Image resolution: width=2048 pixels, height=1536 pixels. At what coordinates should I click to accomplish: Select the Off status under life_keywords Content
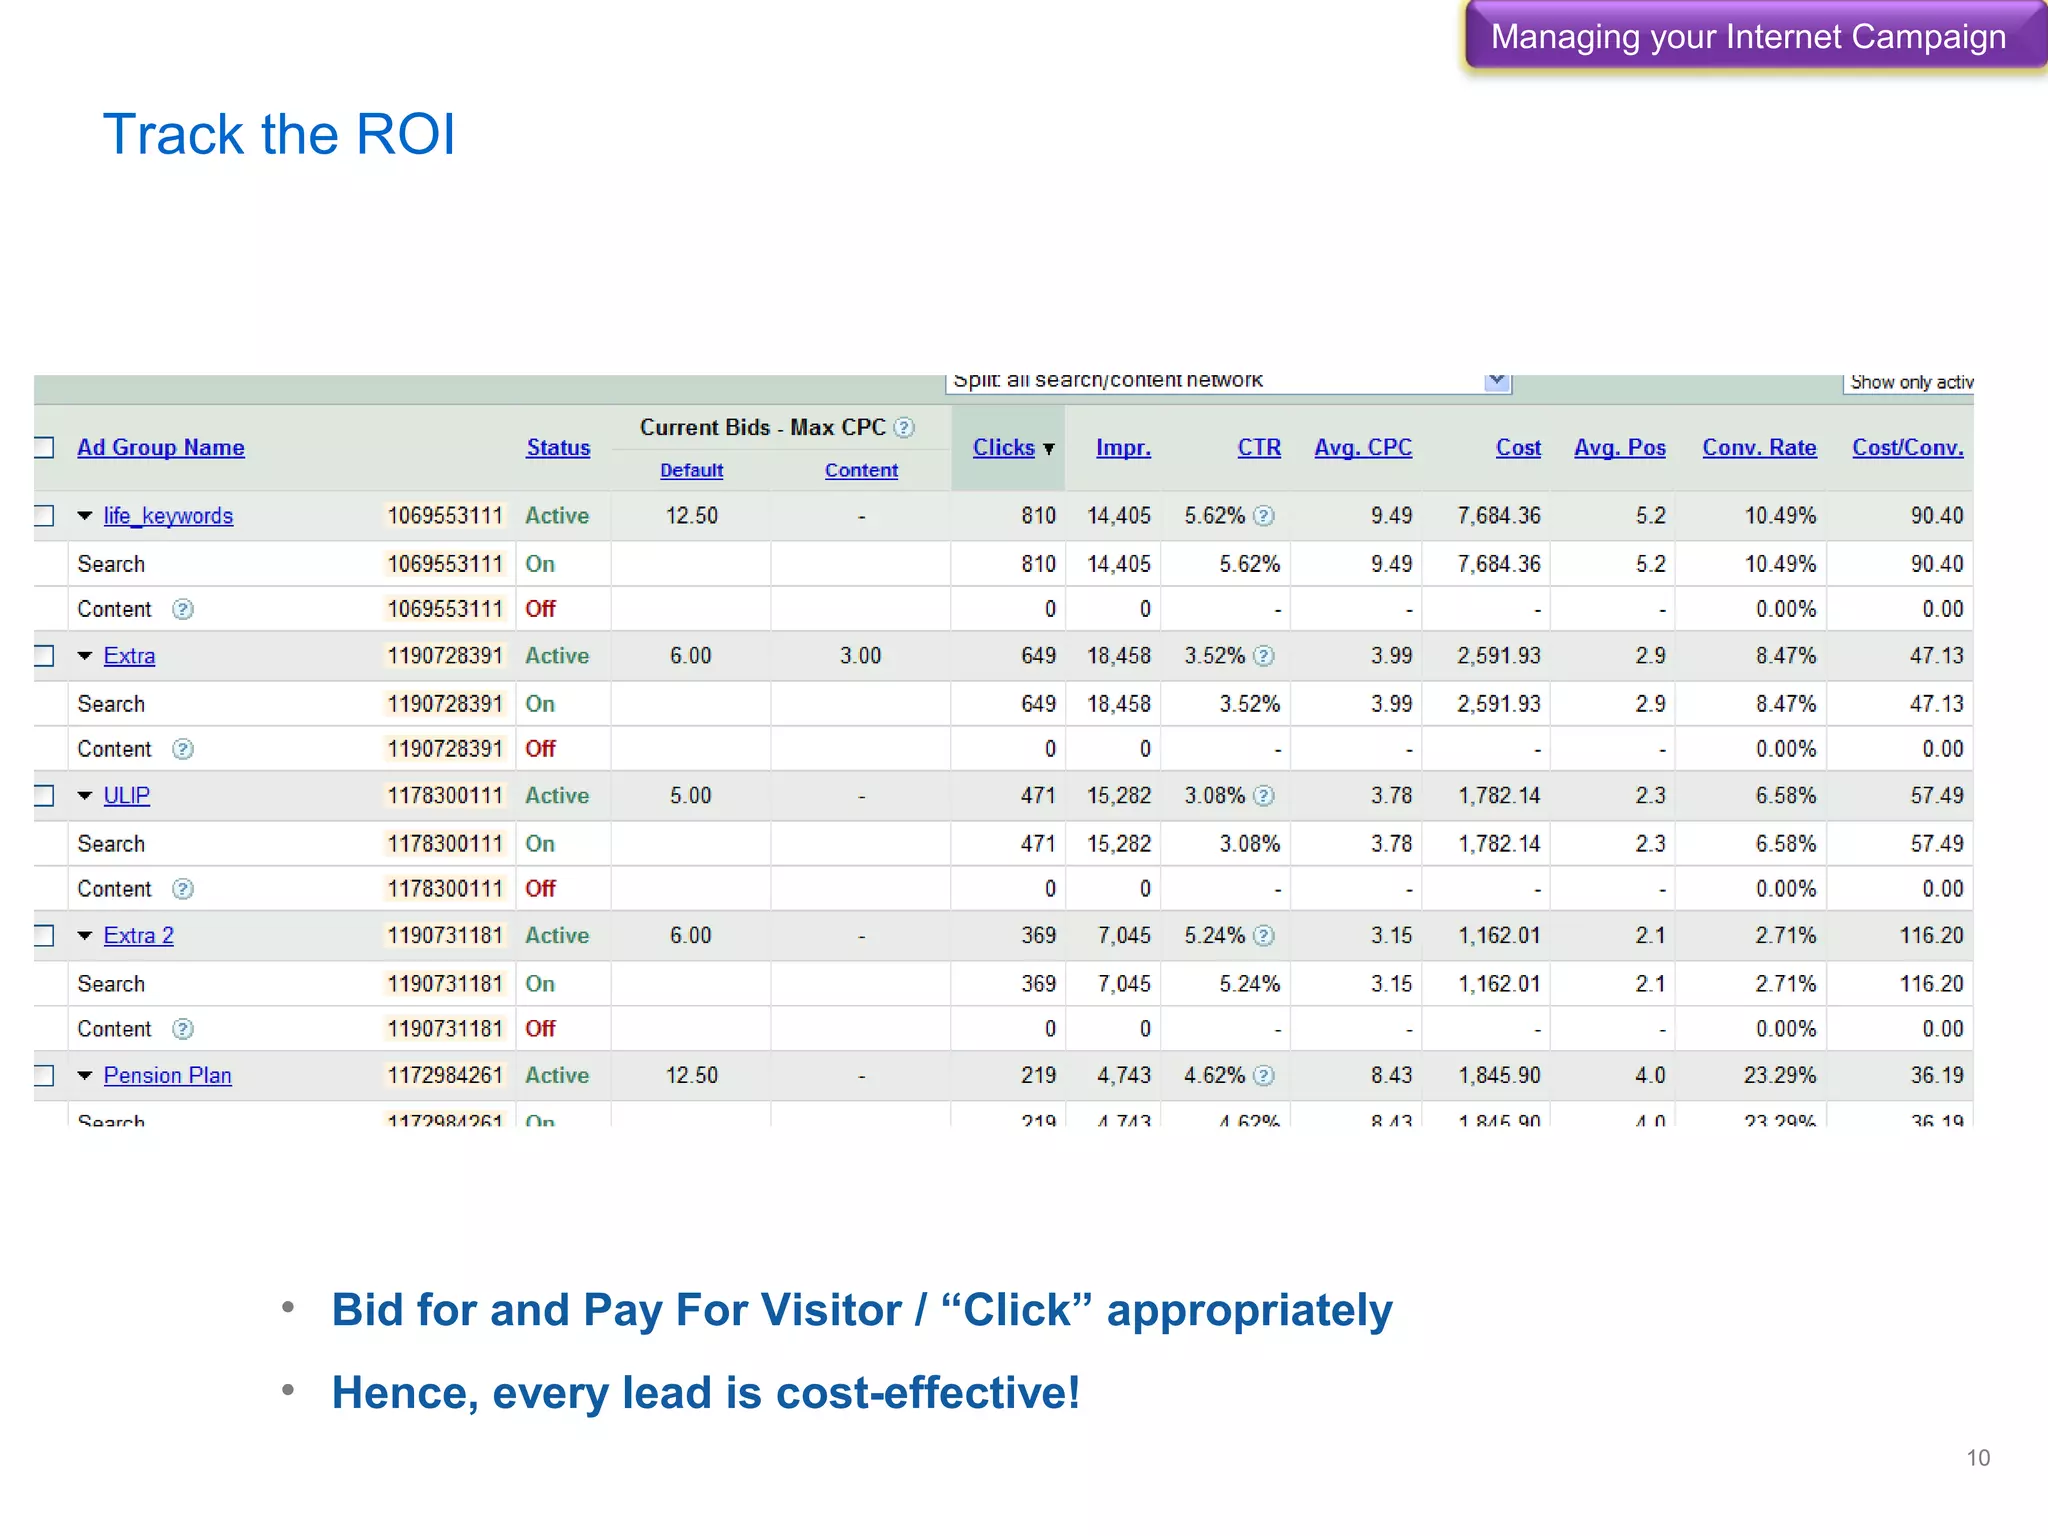540,609
